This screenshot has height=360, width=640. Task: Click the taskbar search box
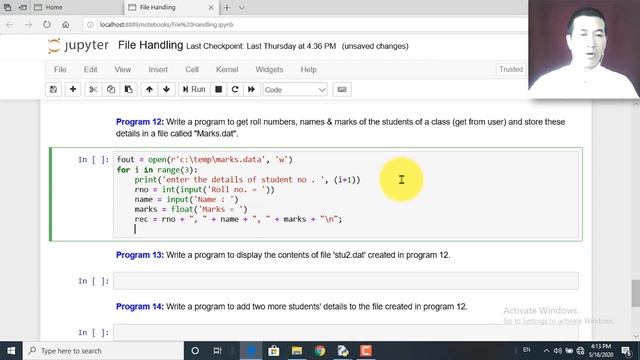(x=103, y=351)
